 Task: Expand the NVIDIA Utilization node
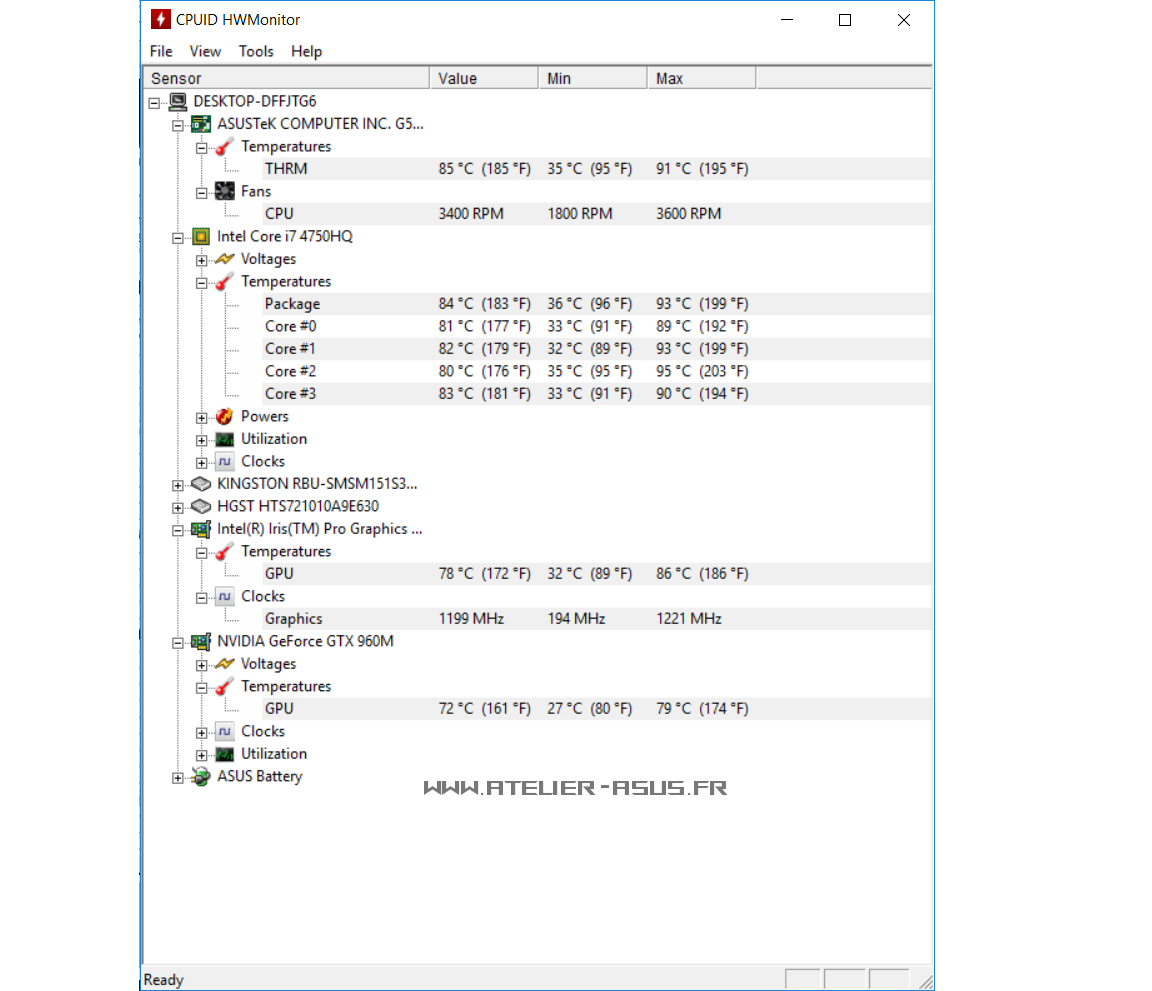(x=202, y=755)
